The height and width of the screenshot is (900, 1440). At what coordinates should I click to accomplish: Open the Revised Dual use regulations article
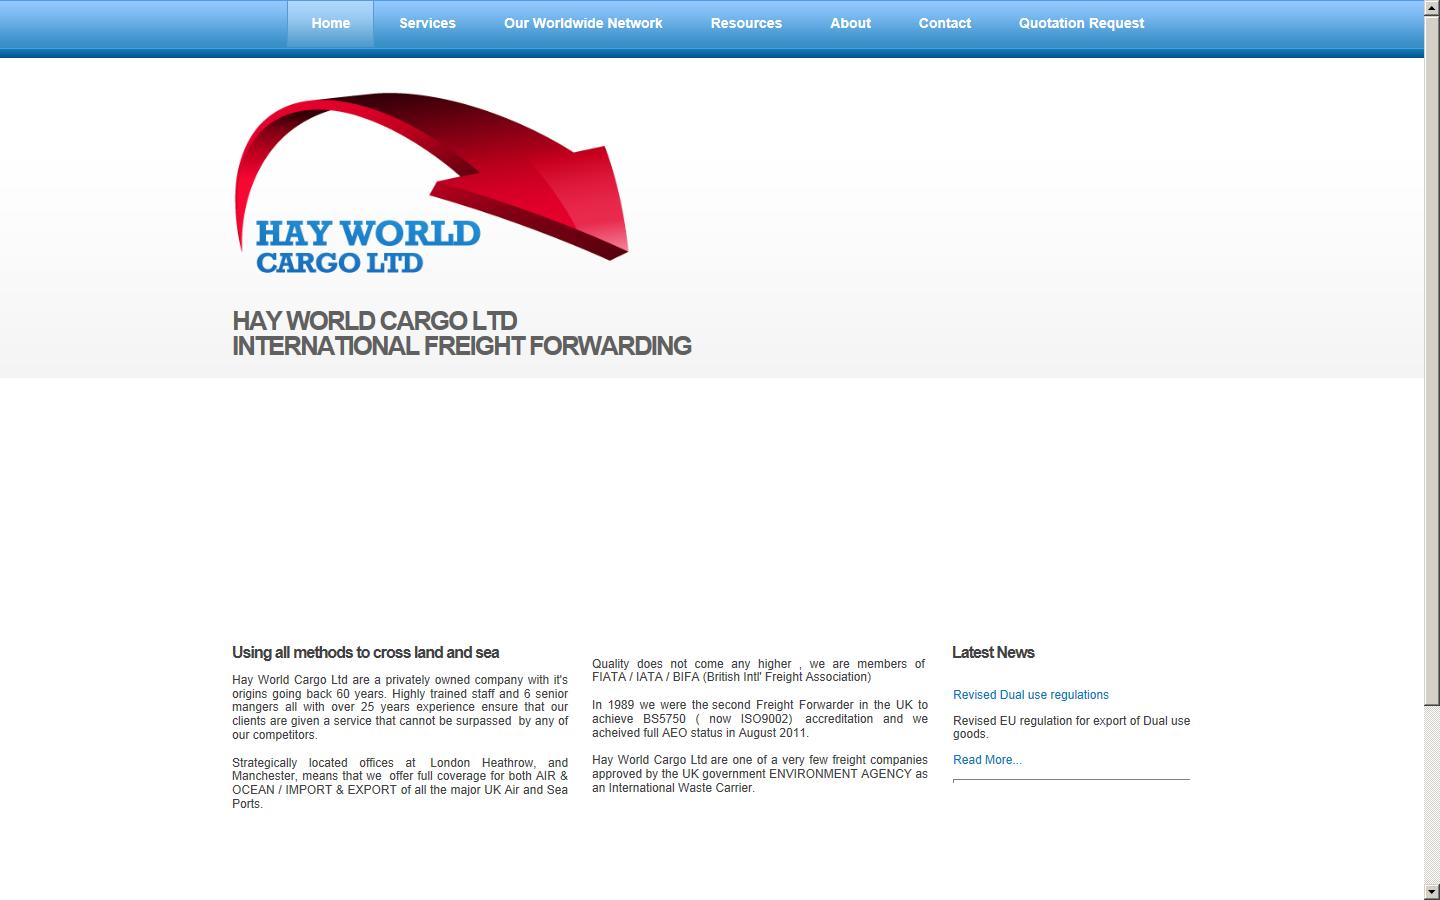point(1030,694)
